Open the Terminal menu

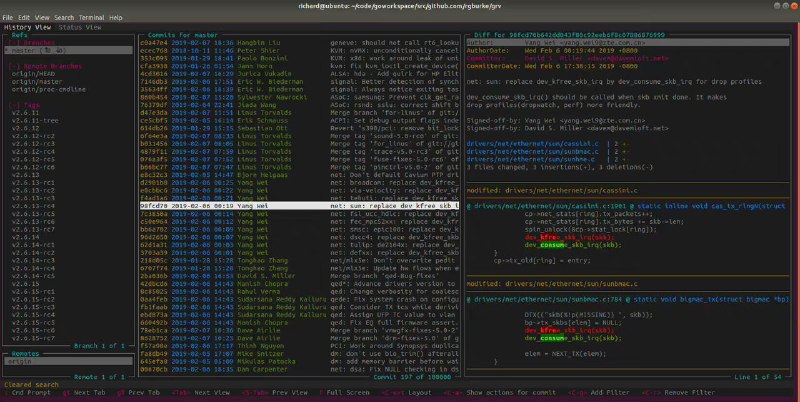[94, 17]
